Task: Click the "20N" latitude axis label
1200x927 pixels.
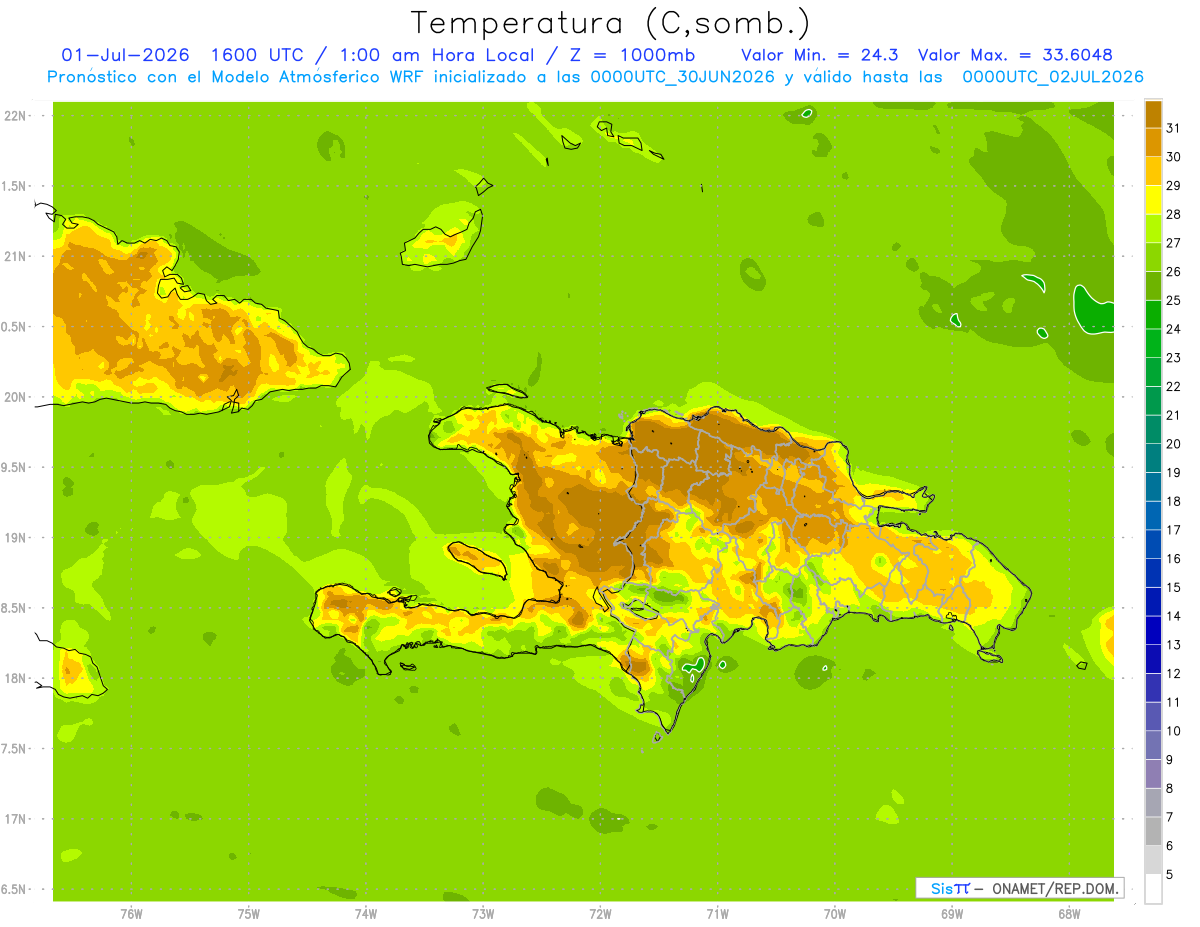Action: 14,397
